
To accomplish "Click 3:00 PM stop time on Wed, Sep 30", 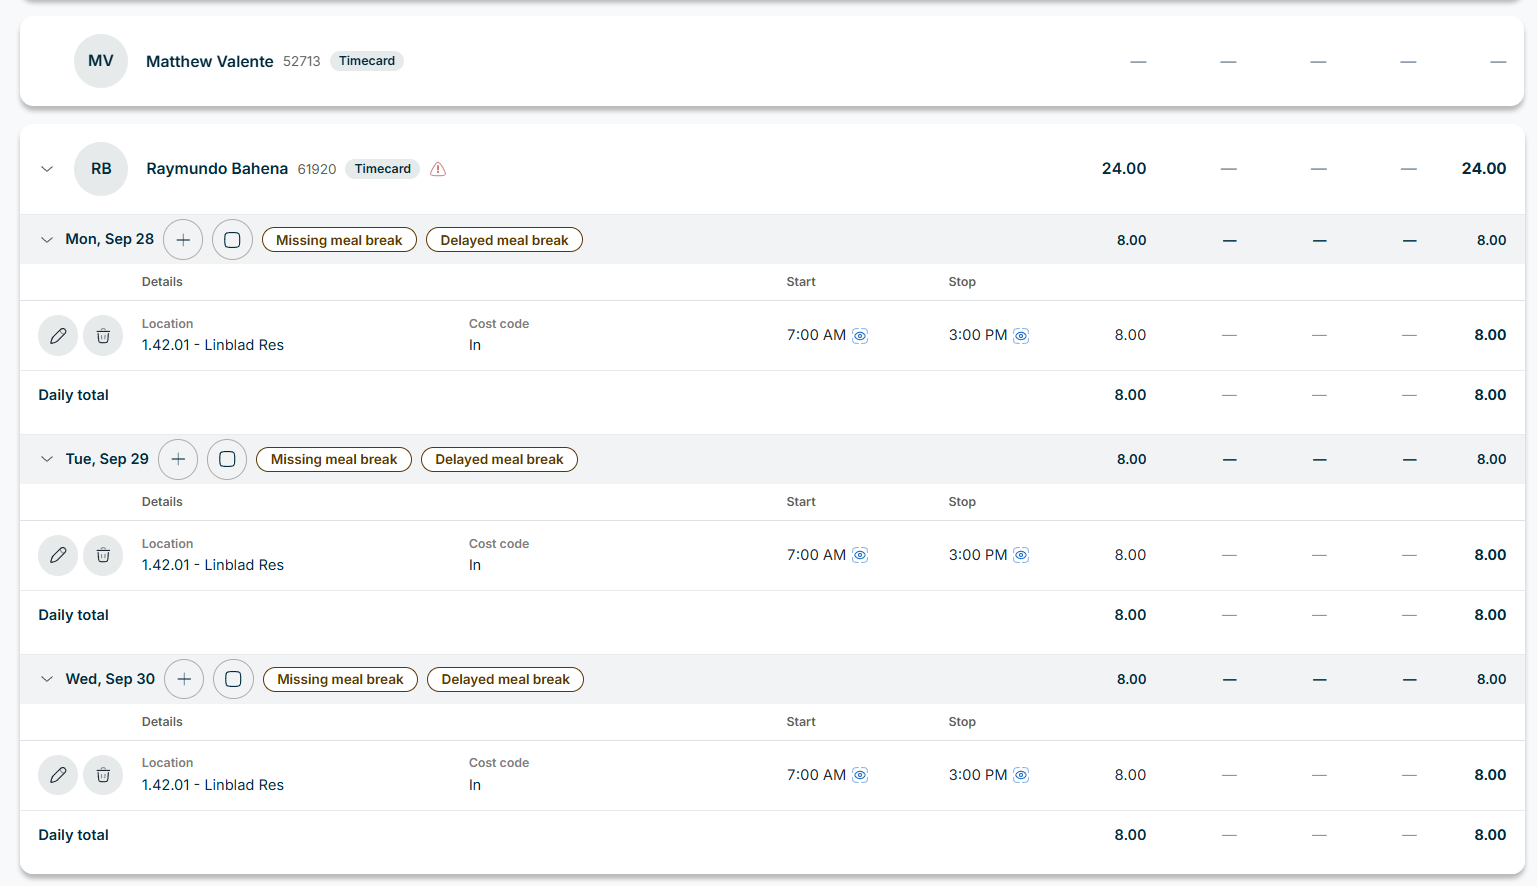I will (978, 775).
